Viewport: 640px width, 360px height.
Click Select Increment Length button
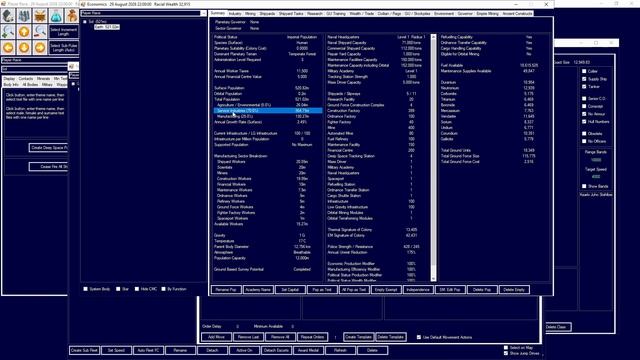(x=64, y=31)
